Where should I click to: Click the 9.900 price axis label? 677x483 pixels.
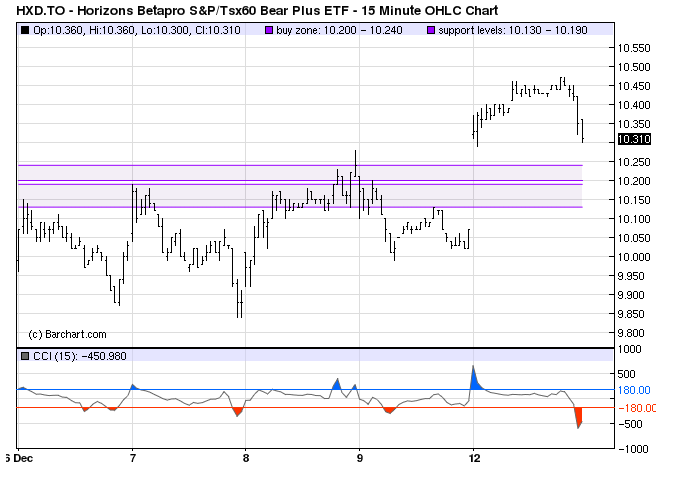pyautogui.click(x=634, y=295)
